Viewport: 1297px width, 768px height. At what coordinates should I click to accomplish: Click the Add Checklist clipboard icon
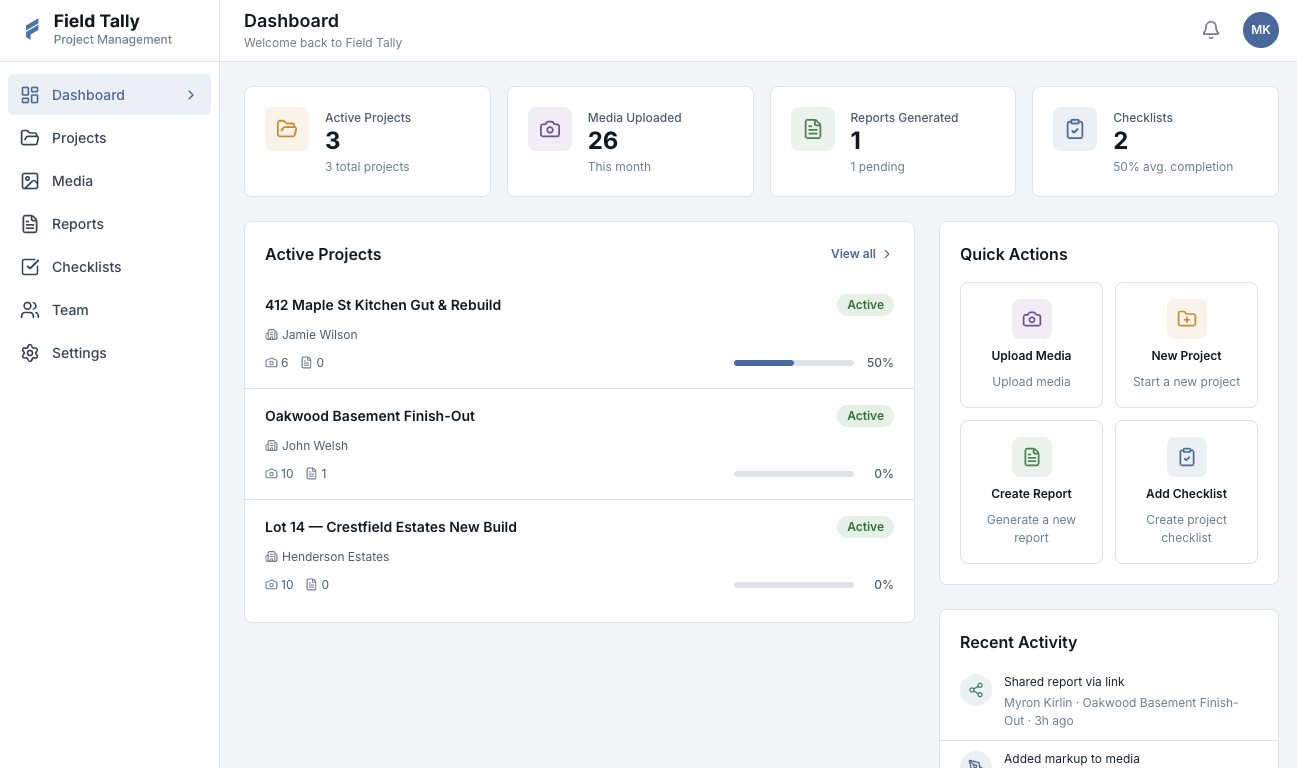1186,457
